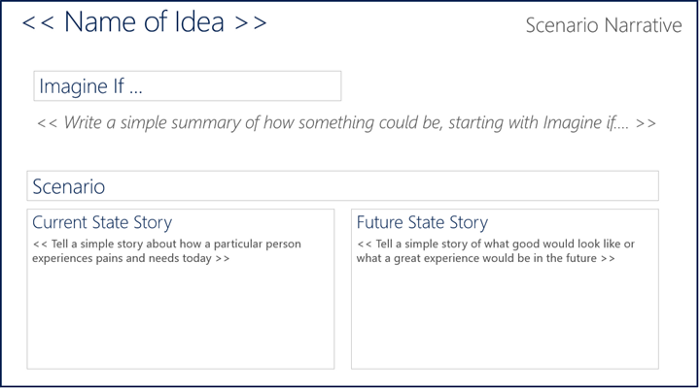Click the line "Tell a simple story of what good would look like"
Viewport: 700px width, 388px height.
[x=496, y=244]
